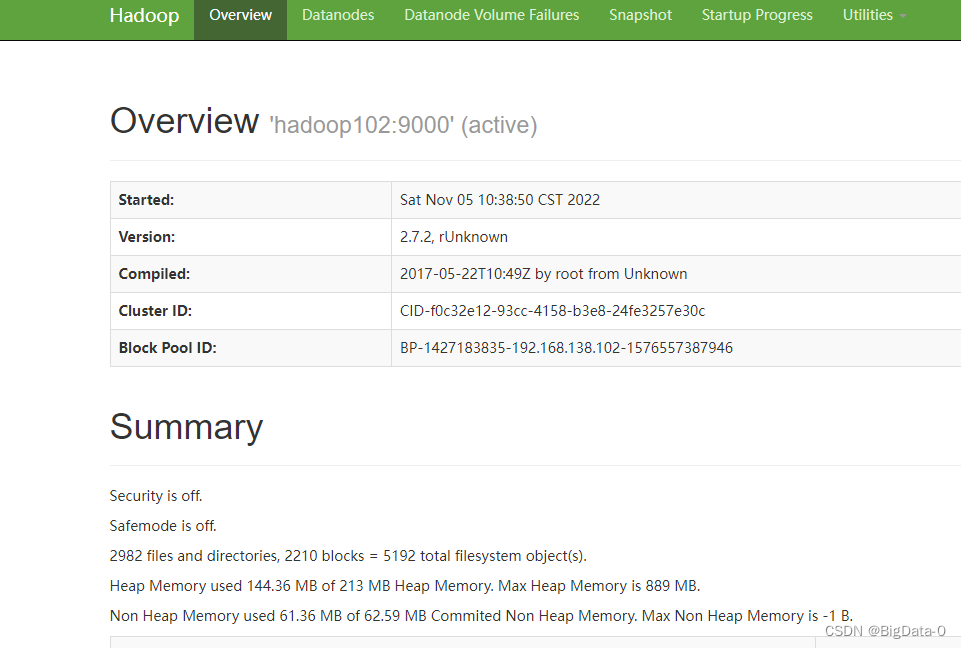The height and width of the screenshot is (648, 961).
Task: Go to the Snapshot tab
Action: coord(640,15)
